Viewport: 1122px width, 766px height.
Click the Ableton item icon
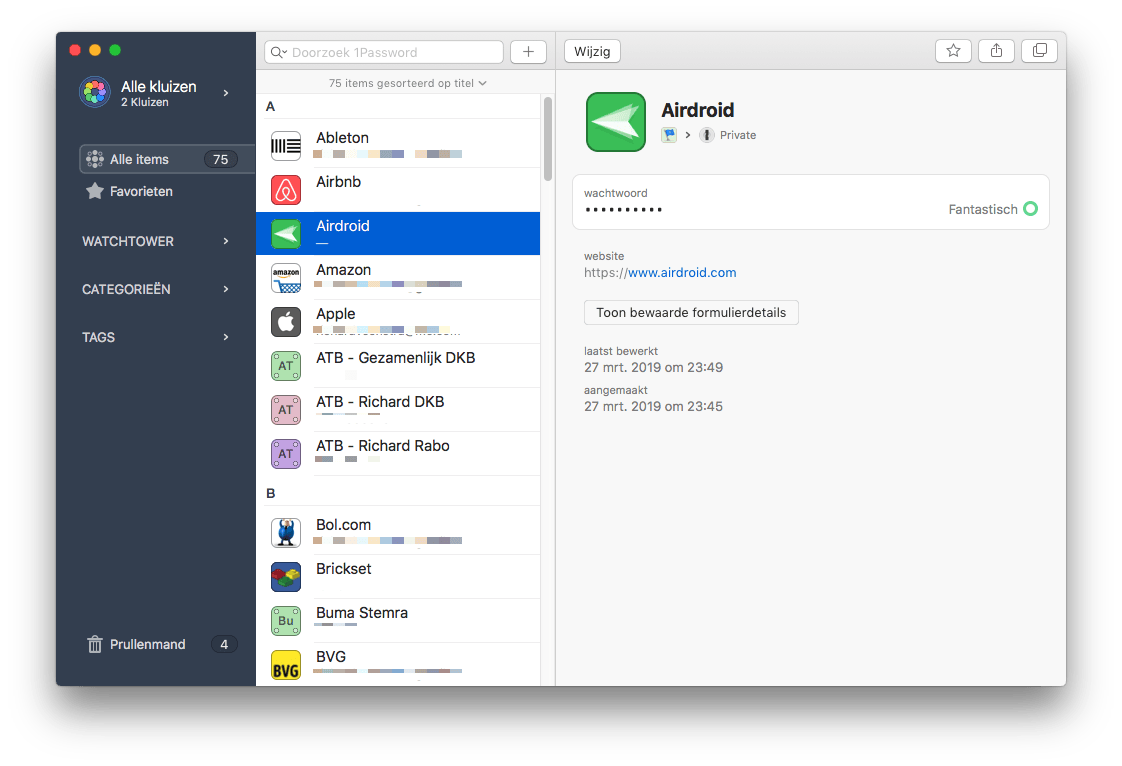coord(286,146)
